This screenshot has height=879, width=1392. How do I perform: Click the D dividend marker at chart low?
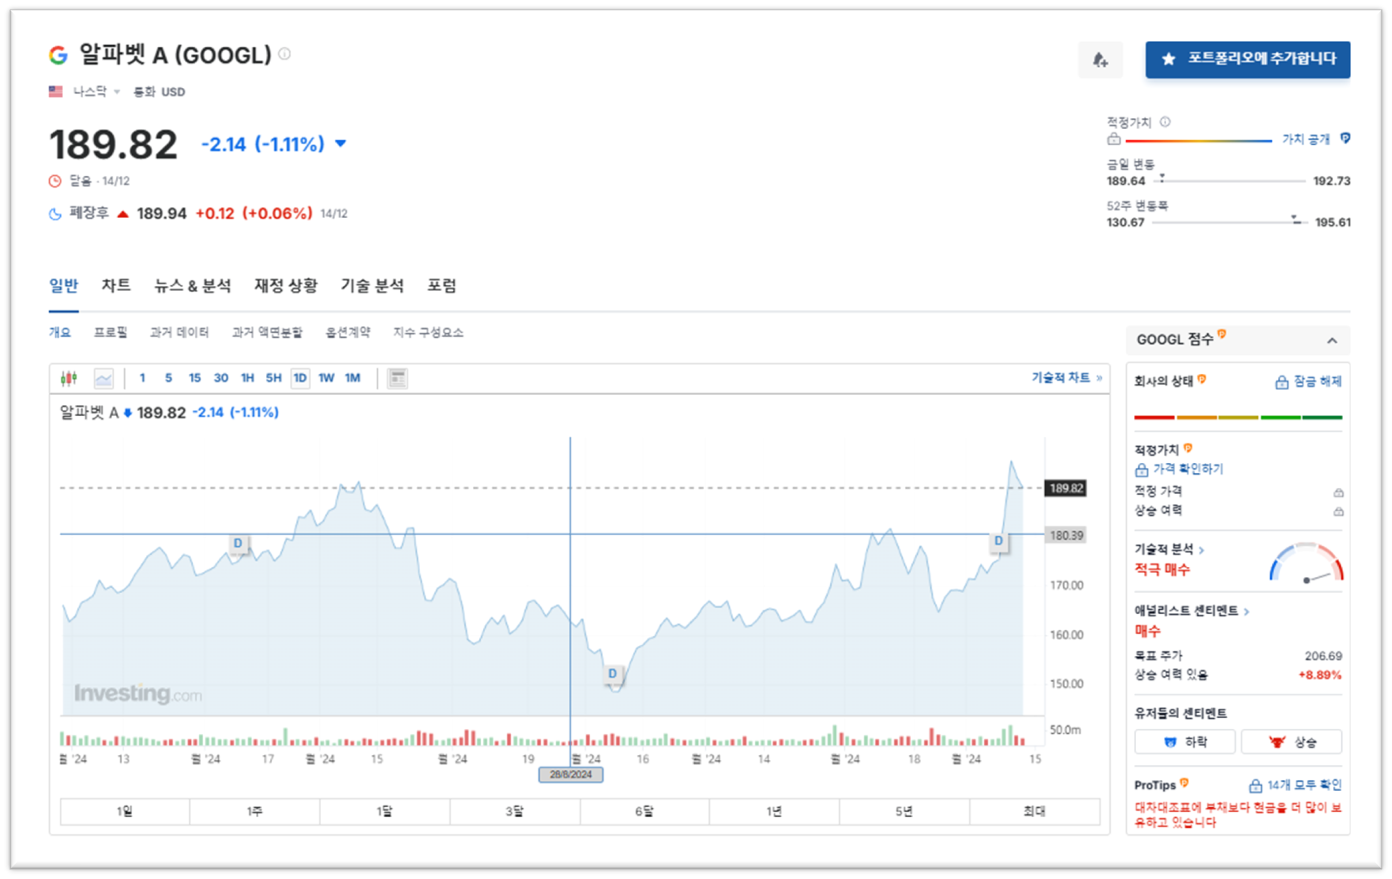tap(613, 674)
